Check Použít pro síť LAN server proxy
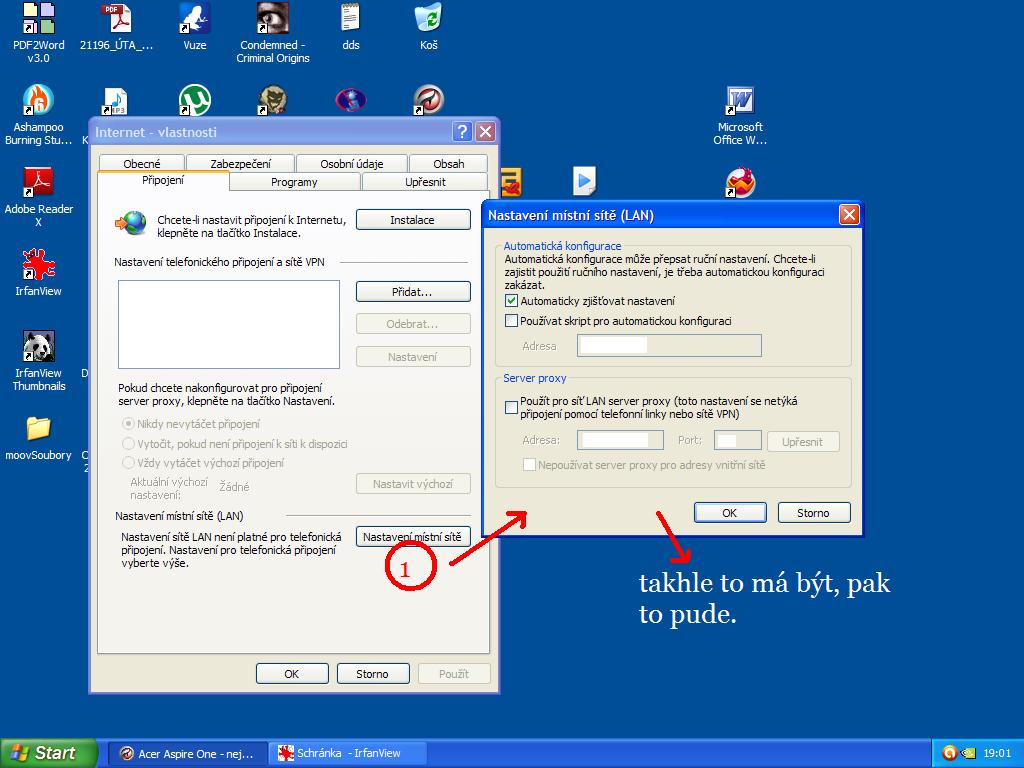The height and width of the screenshot is (768, 1024). (511, 408)
